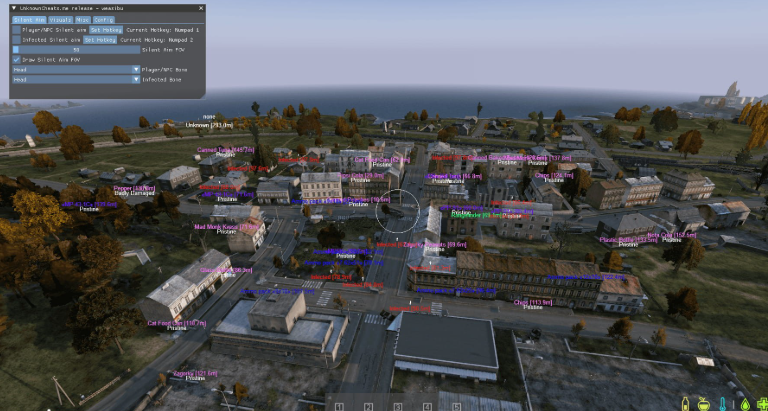The height and width of the screenshot is (411, 768).
Task: Open the Visuals tab
Action: pyautogui.click(x=61, y=20)
